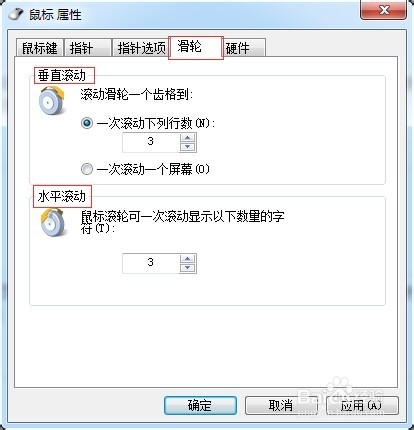Click the horizontal scroll wheel icon
Viewport: 414px width, 430px height.
click(53, 222)
